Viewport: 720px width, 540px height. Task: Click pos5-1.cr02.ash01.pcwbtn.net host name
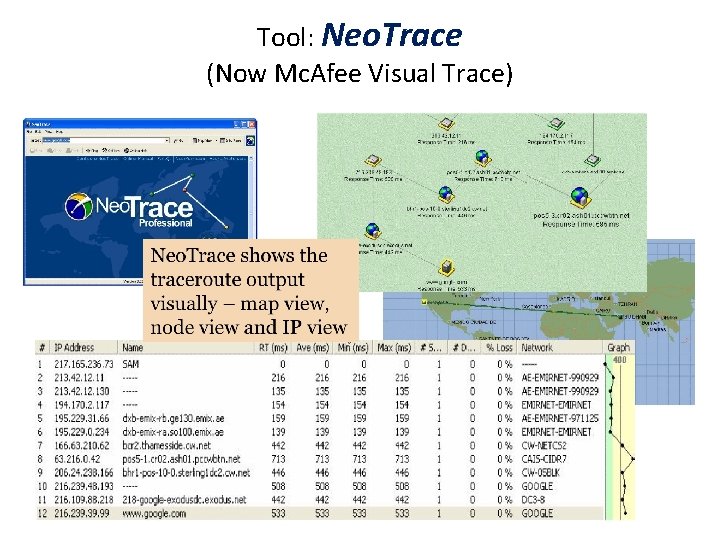(x=181, y=459)
